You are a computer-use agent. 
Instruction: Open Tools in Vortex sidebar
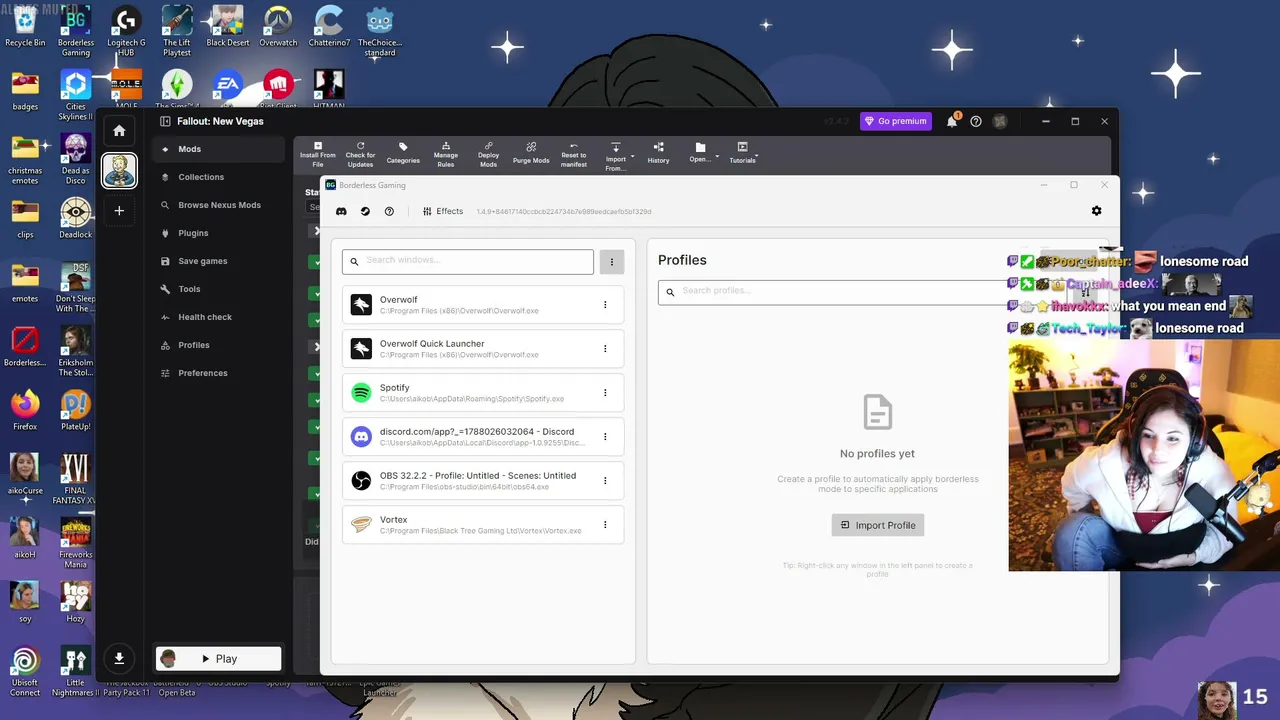pyautogui.click(x=218, y=289)
